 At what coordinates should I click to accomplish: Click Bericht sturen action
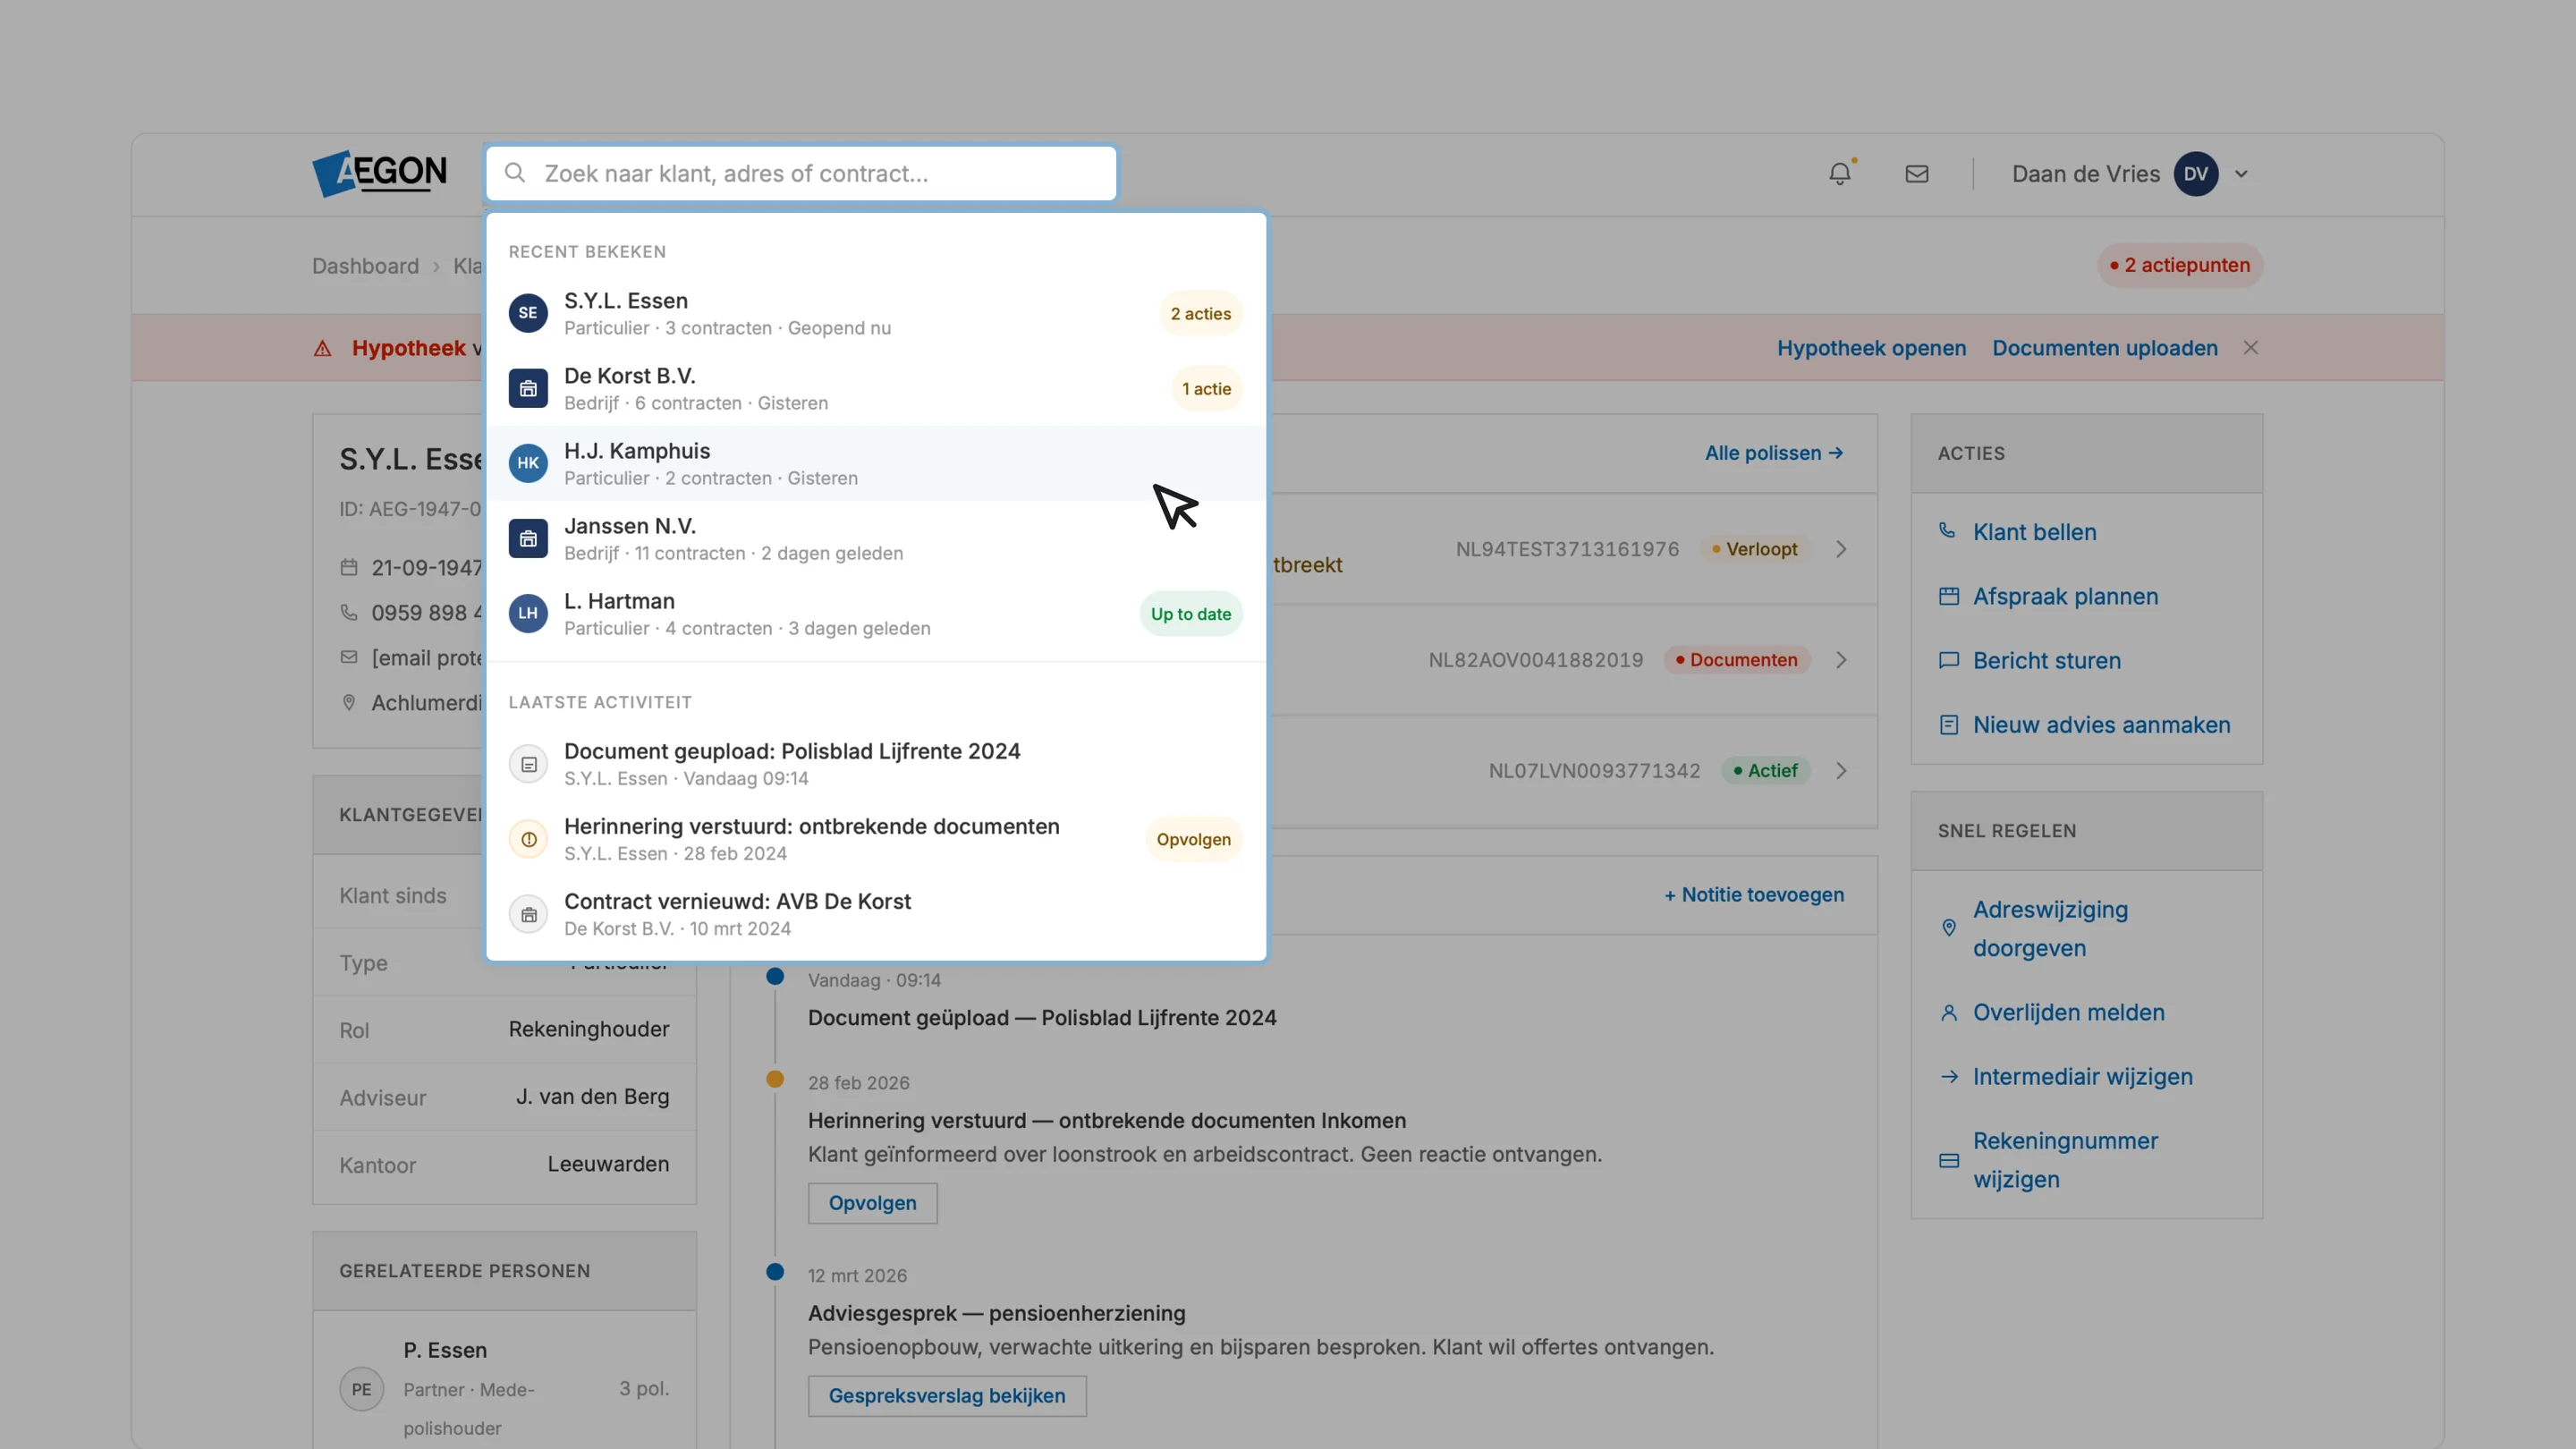pos(2047,660)
